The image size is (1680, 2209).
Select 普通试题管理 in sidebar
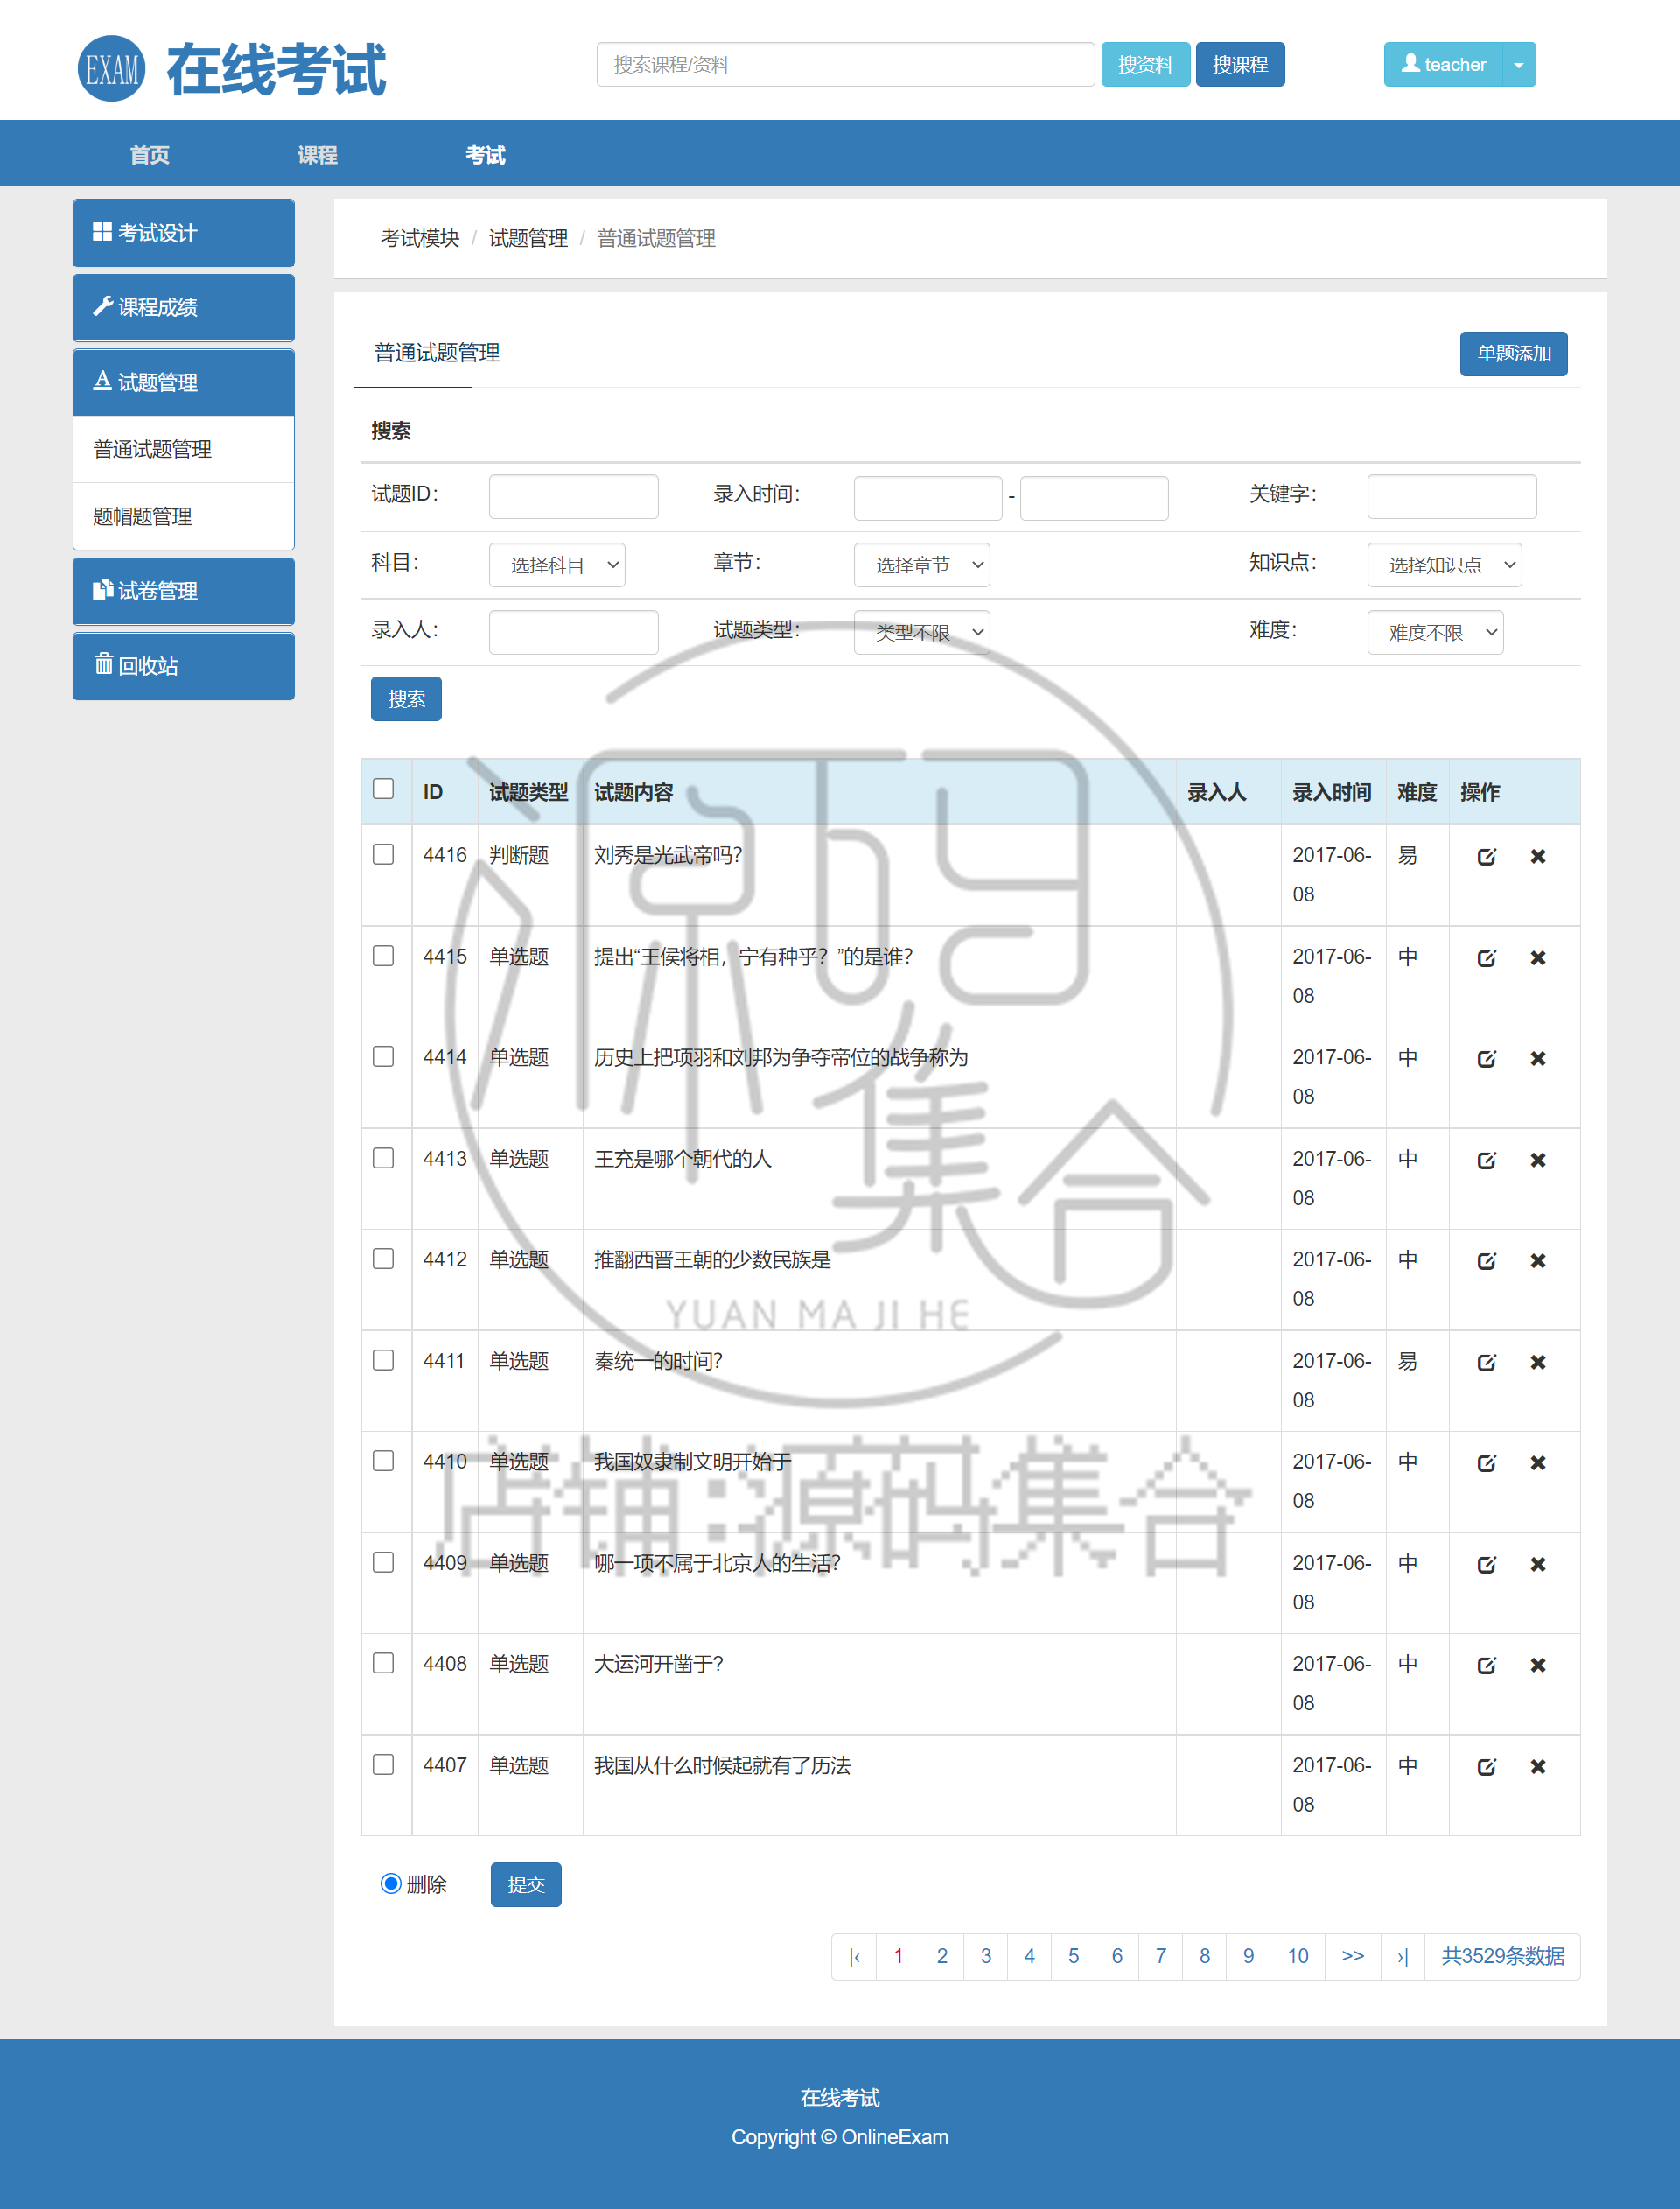point(183,450)
